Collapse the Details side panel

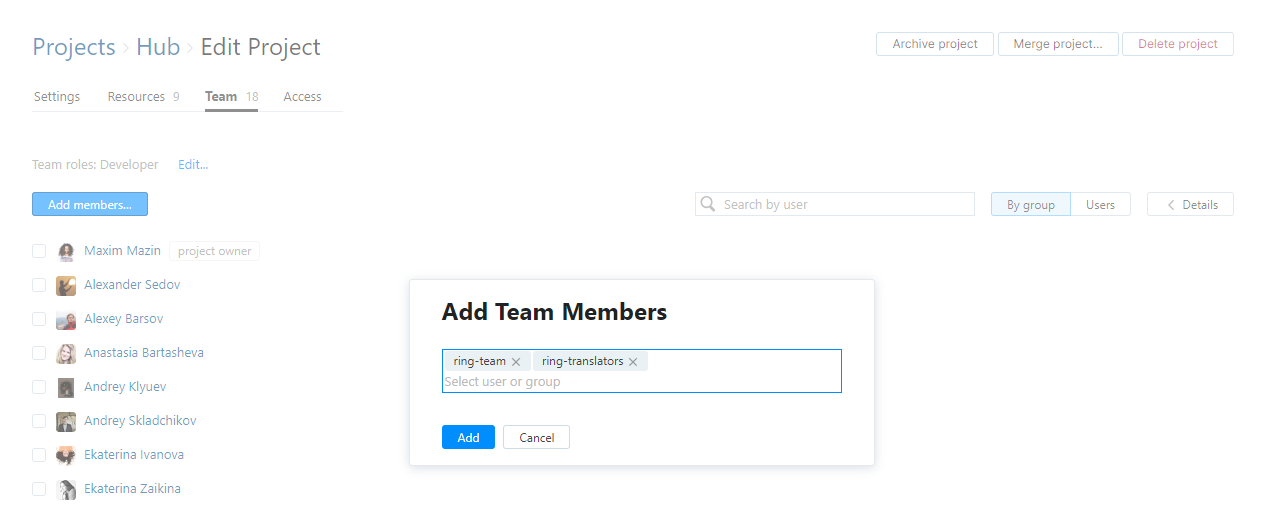[x=1190, y=204]
